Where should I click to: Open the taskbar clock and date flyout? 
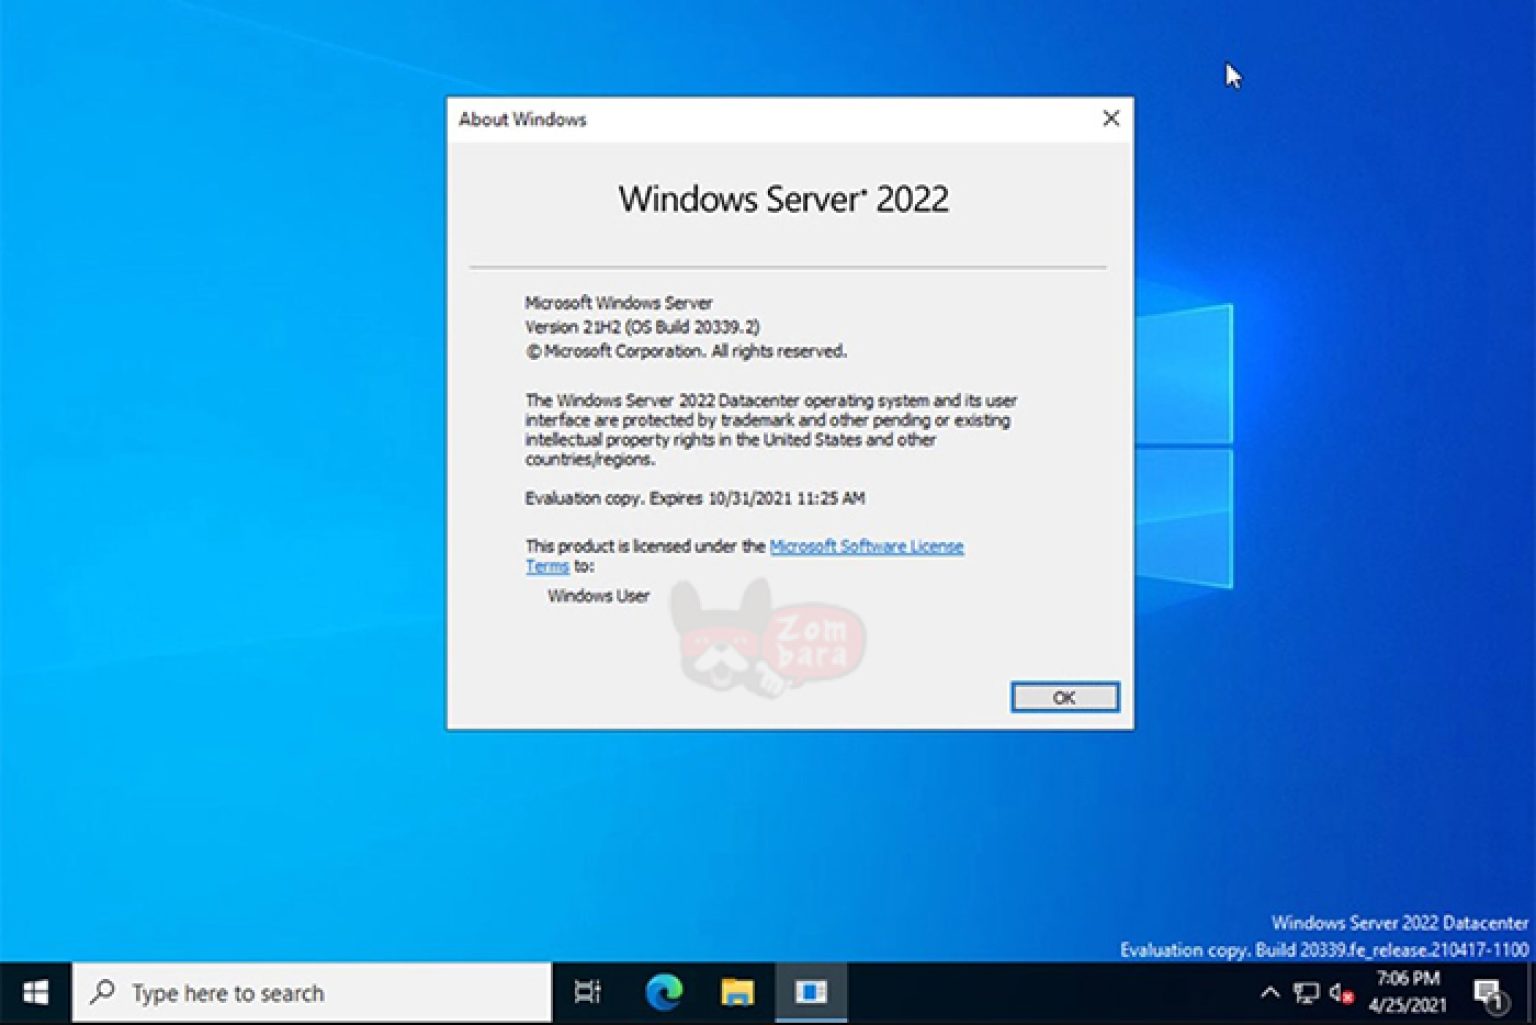tap(1407, 992)
